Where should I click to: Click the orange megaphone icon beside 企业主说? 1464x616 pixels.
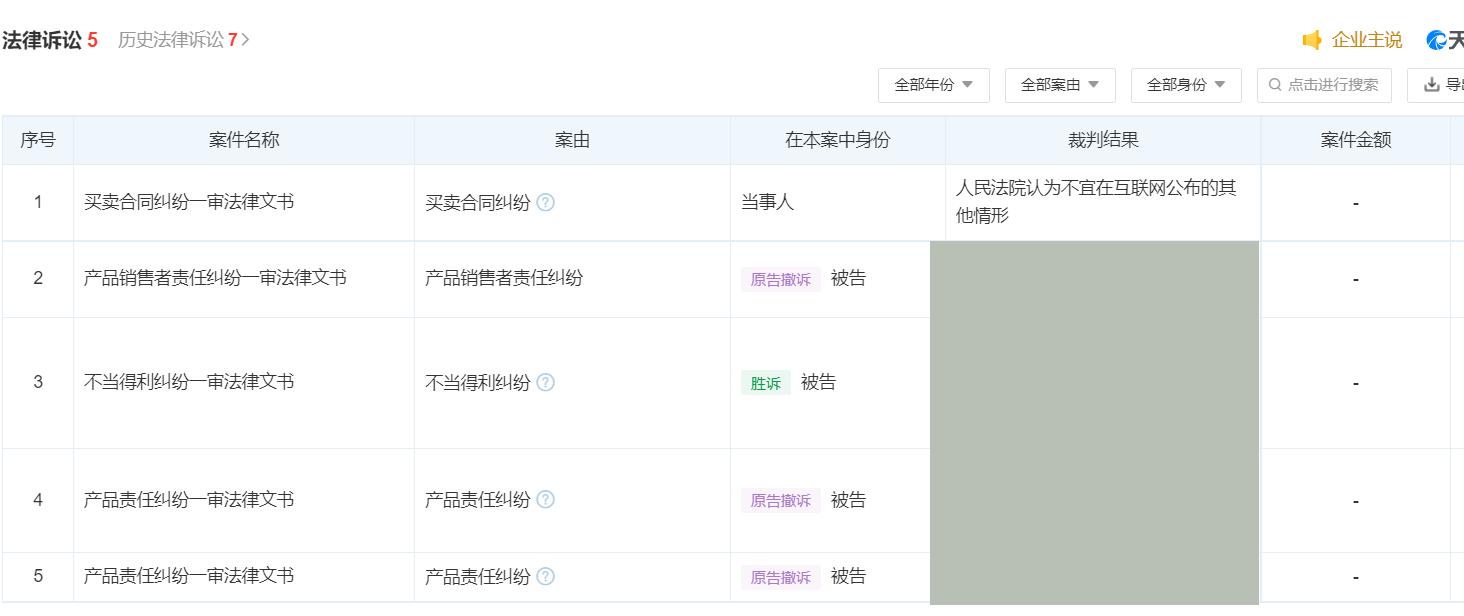pyautogui.click(x=1312, y=39)
